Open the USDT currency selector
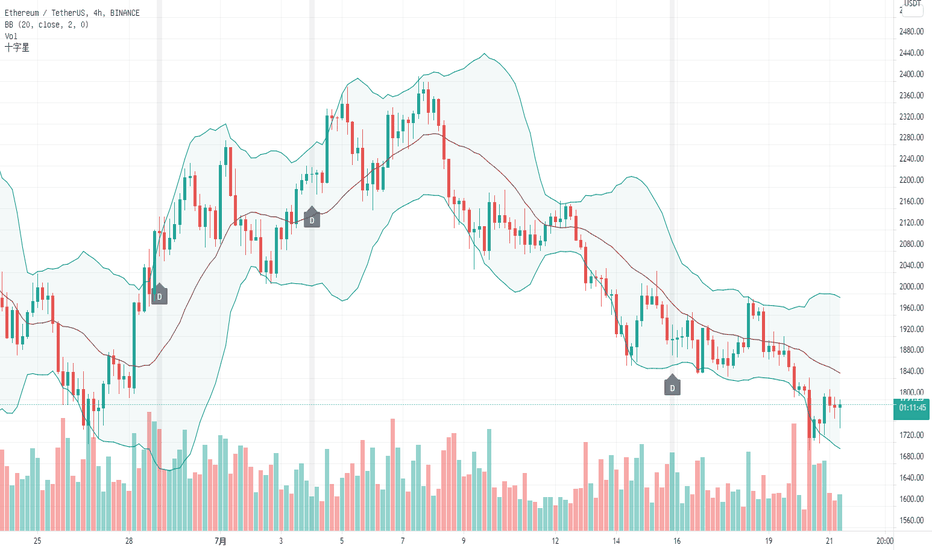This screenshot has height=550, width=932. click(x=911, y=5)
